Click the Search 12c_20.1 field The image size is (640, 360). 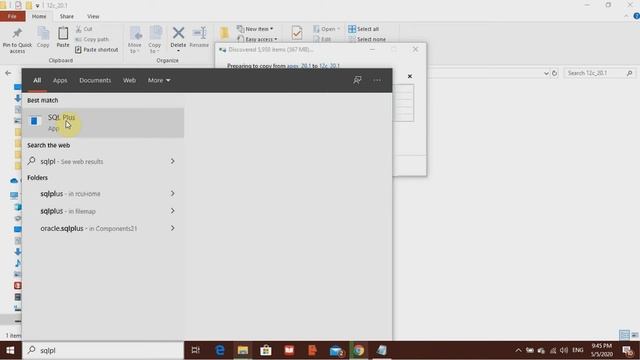coord(599,73)
